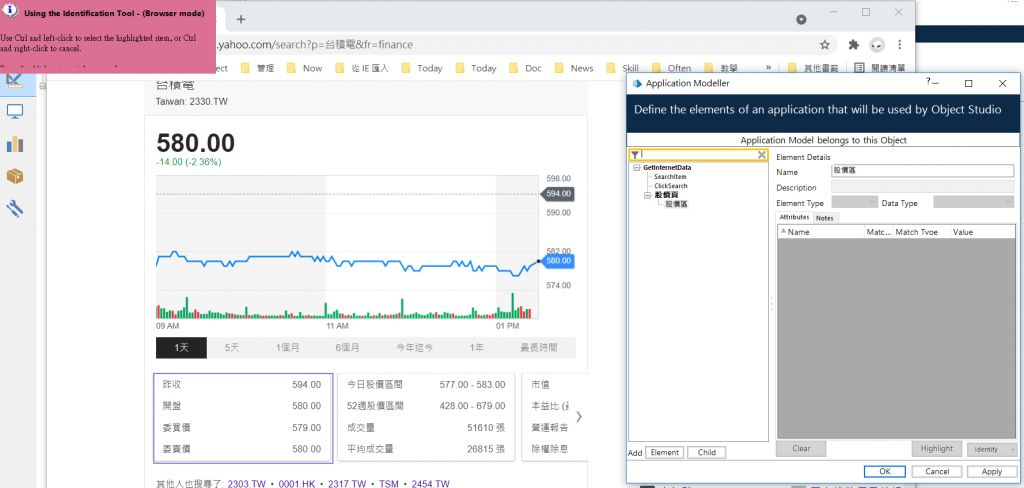Open the Identify button dropdown arrow
The height and width of the screenshot is (488, 1024).
(1012, 449)
